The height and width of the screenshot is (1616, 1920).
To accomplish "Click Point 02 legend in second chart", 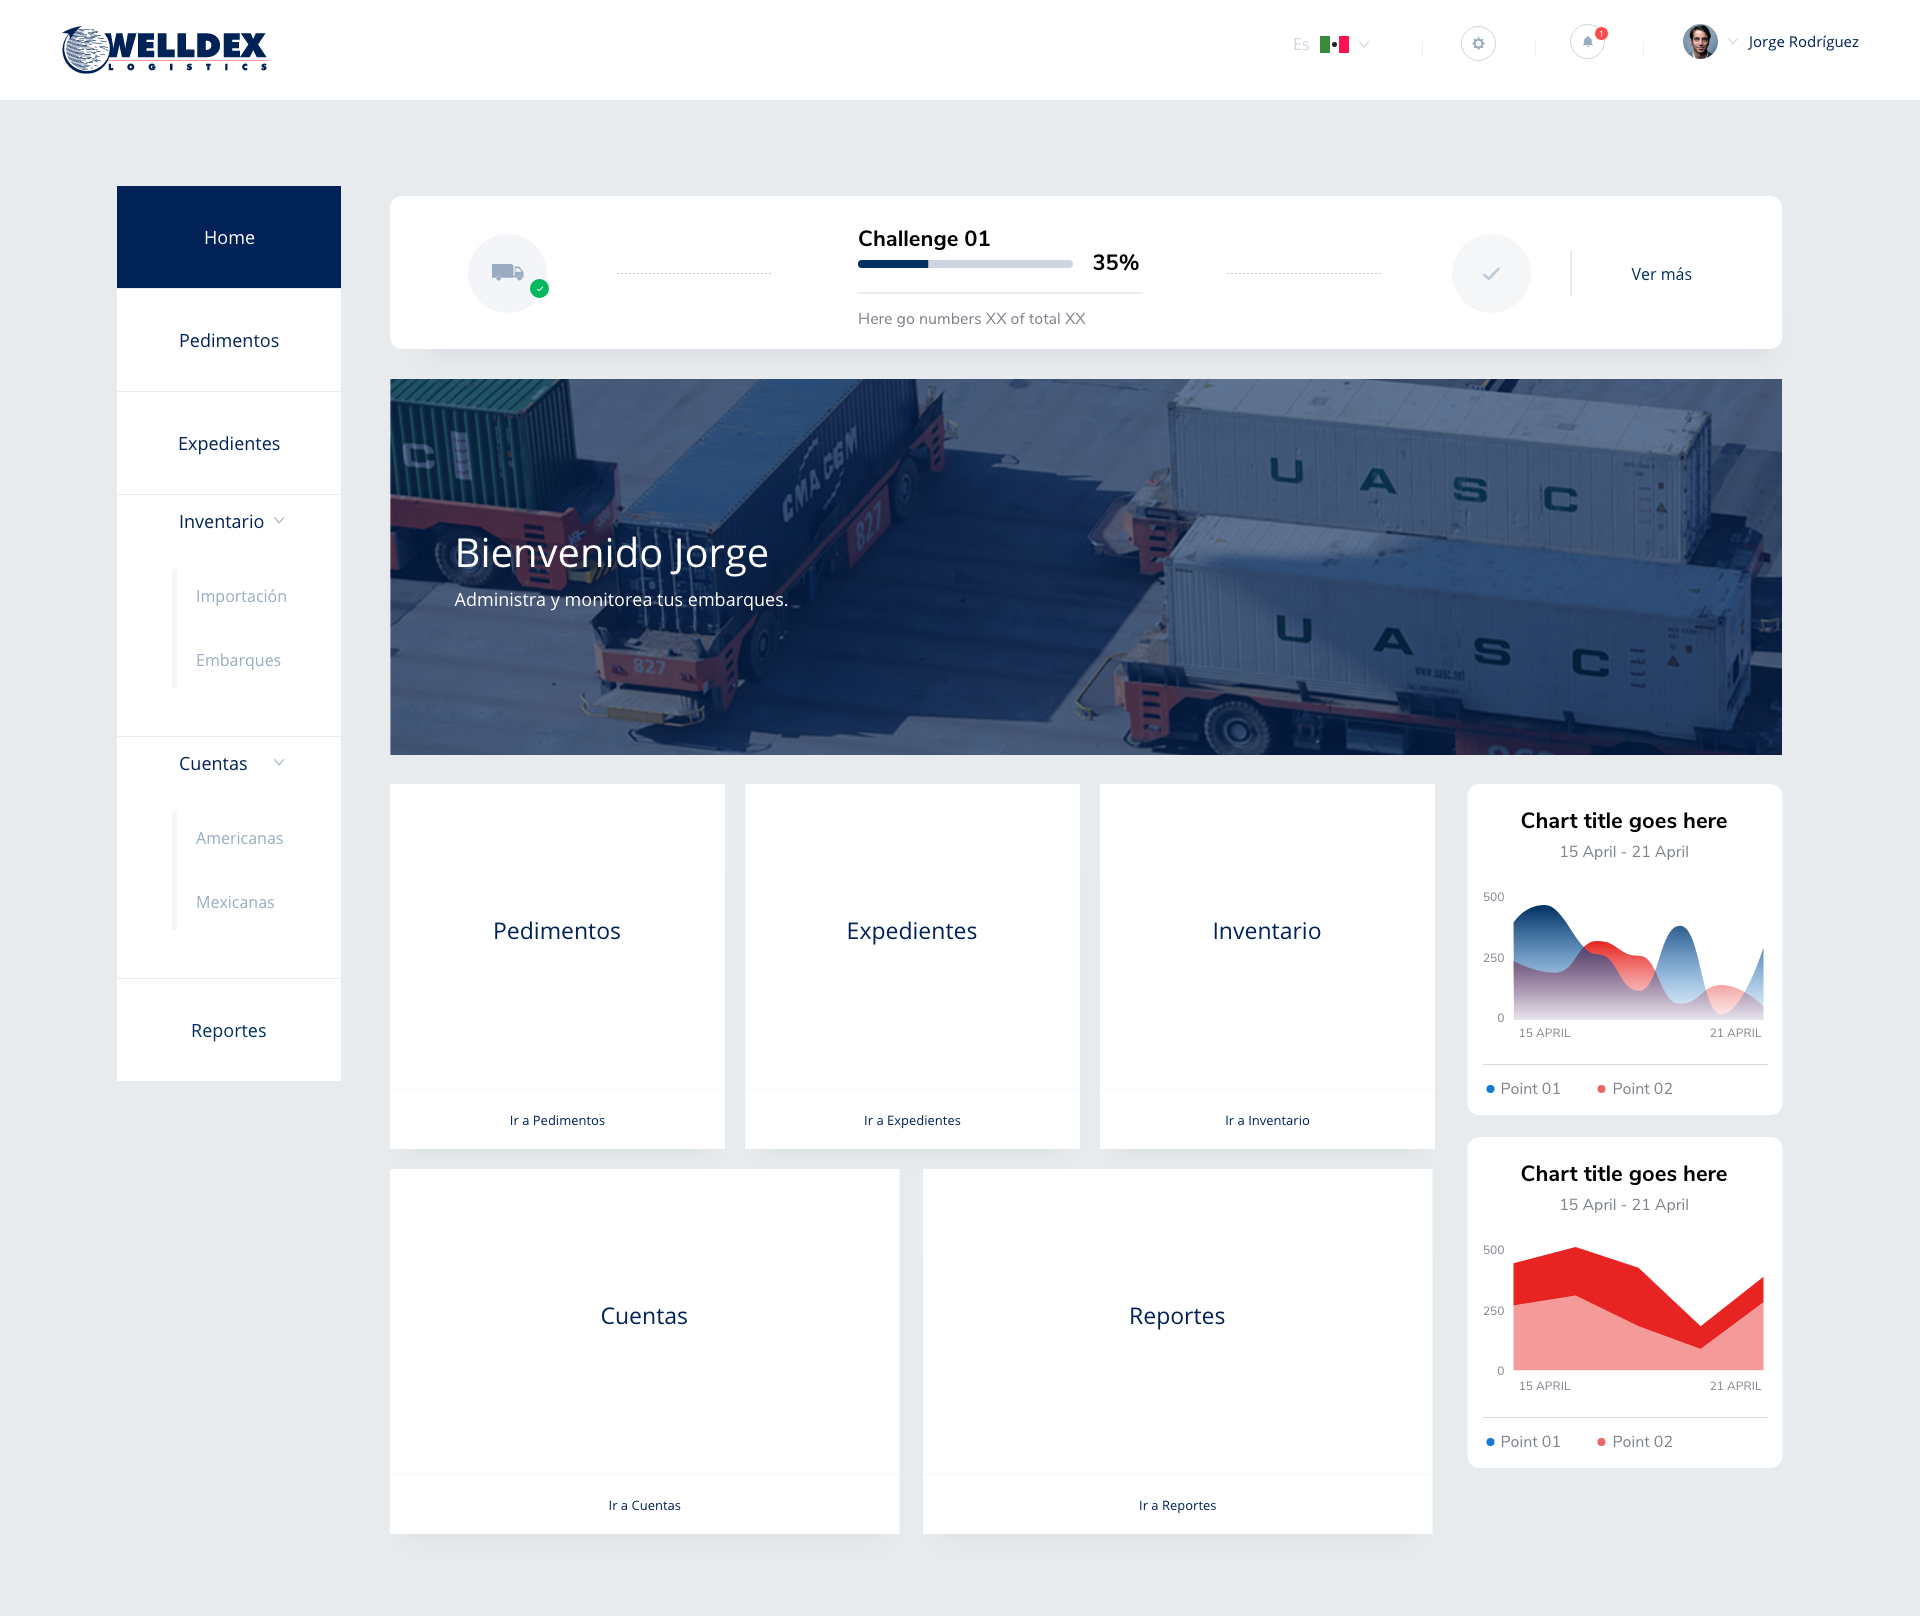I will tap(1635, 1441).
